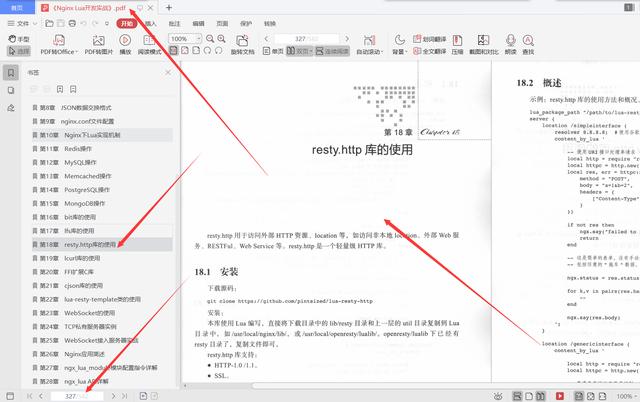Start read aloud microphone tool
This screenshot has width=640, height=402.
511,44
